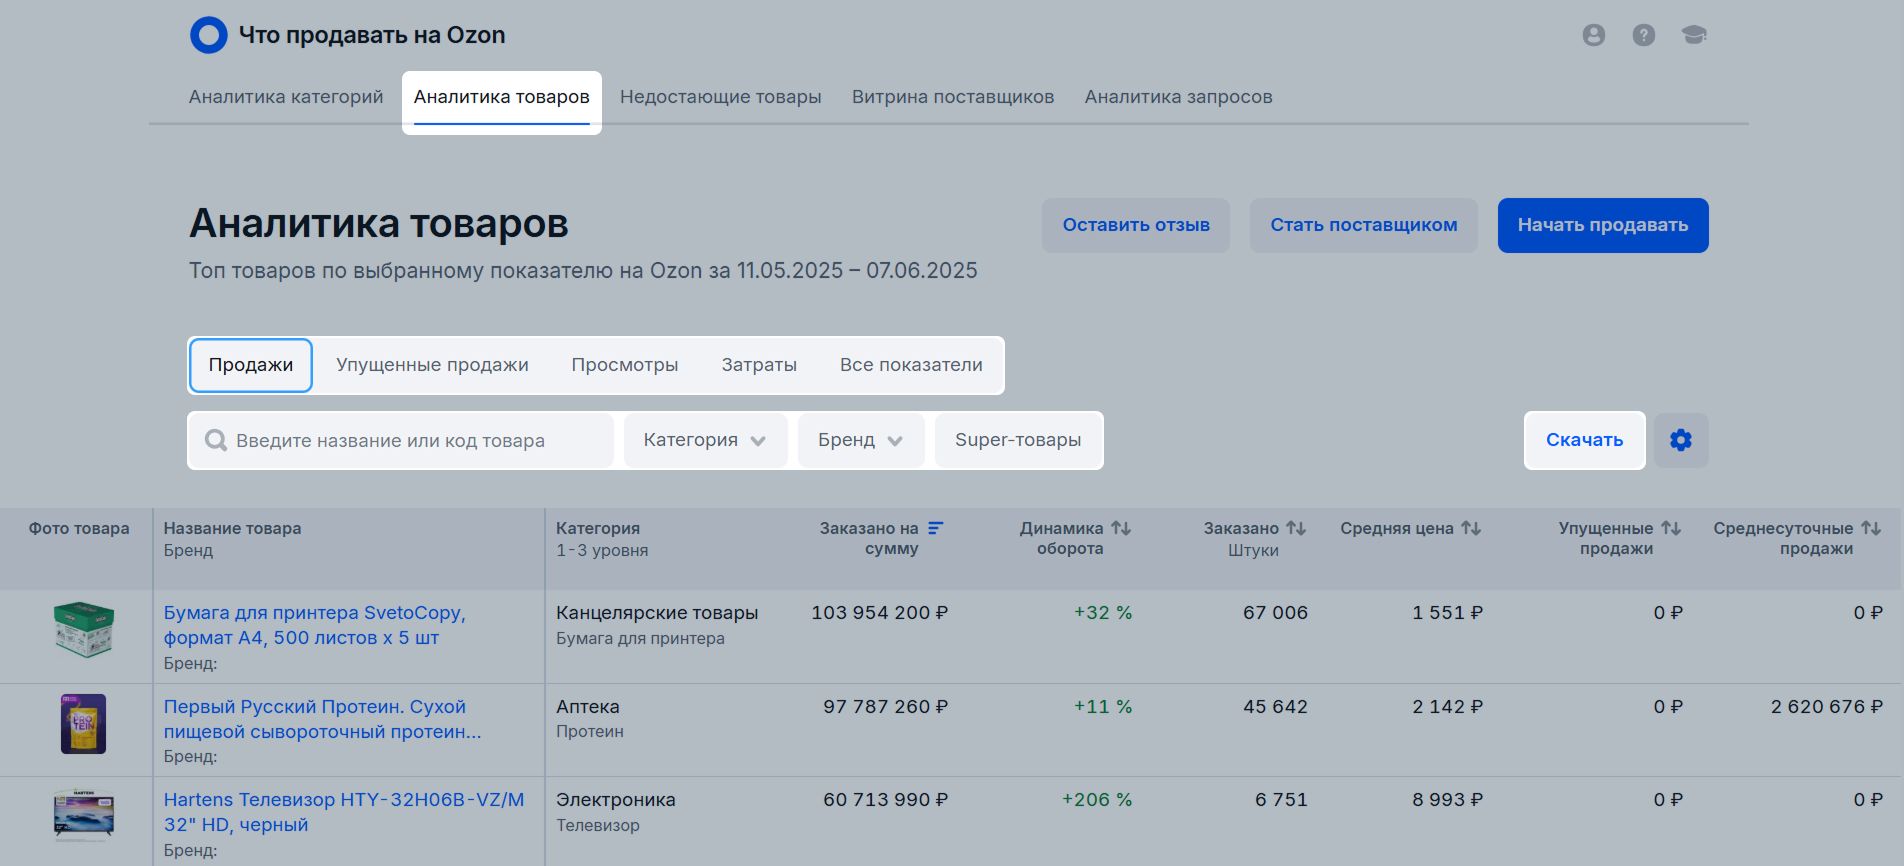Click Название товара column header
Image resolution: width=1904 pixels, height=866 pixels.
click(x=233, y=528)
